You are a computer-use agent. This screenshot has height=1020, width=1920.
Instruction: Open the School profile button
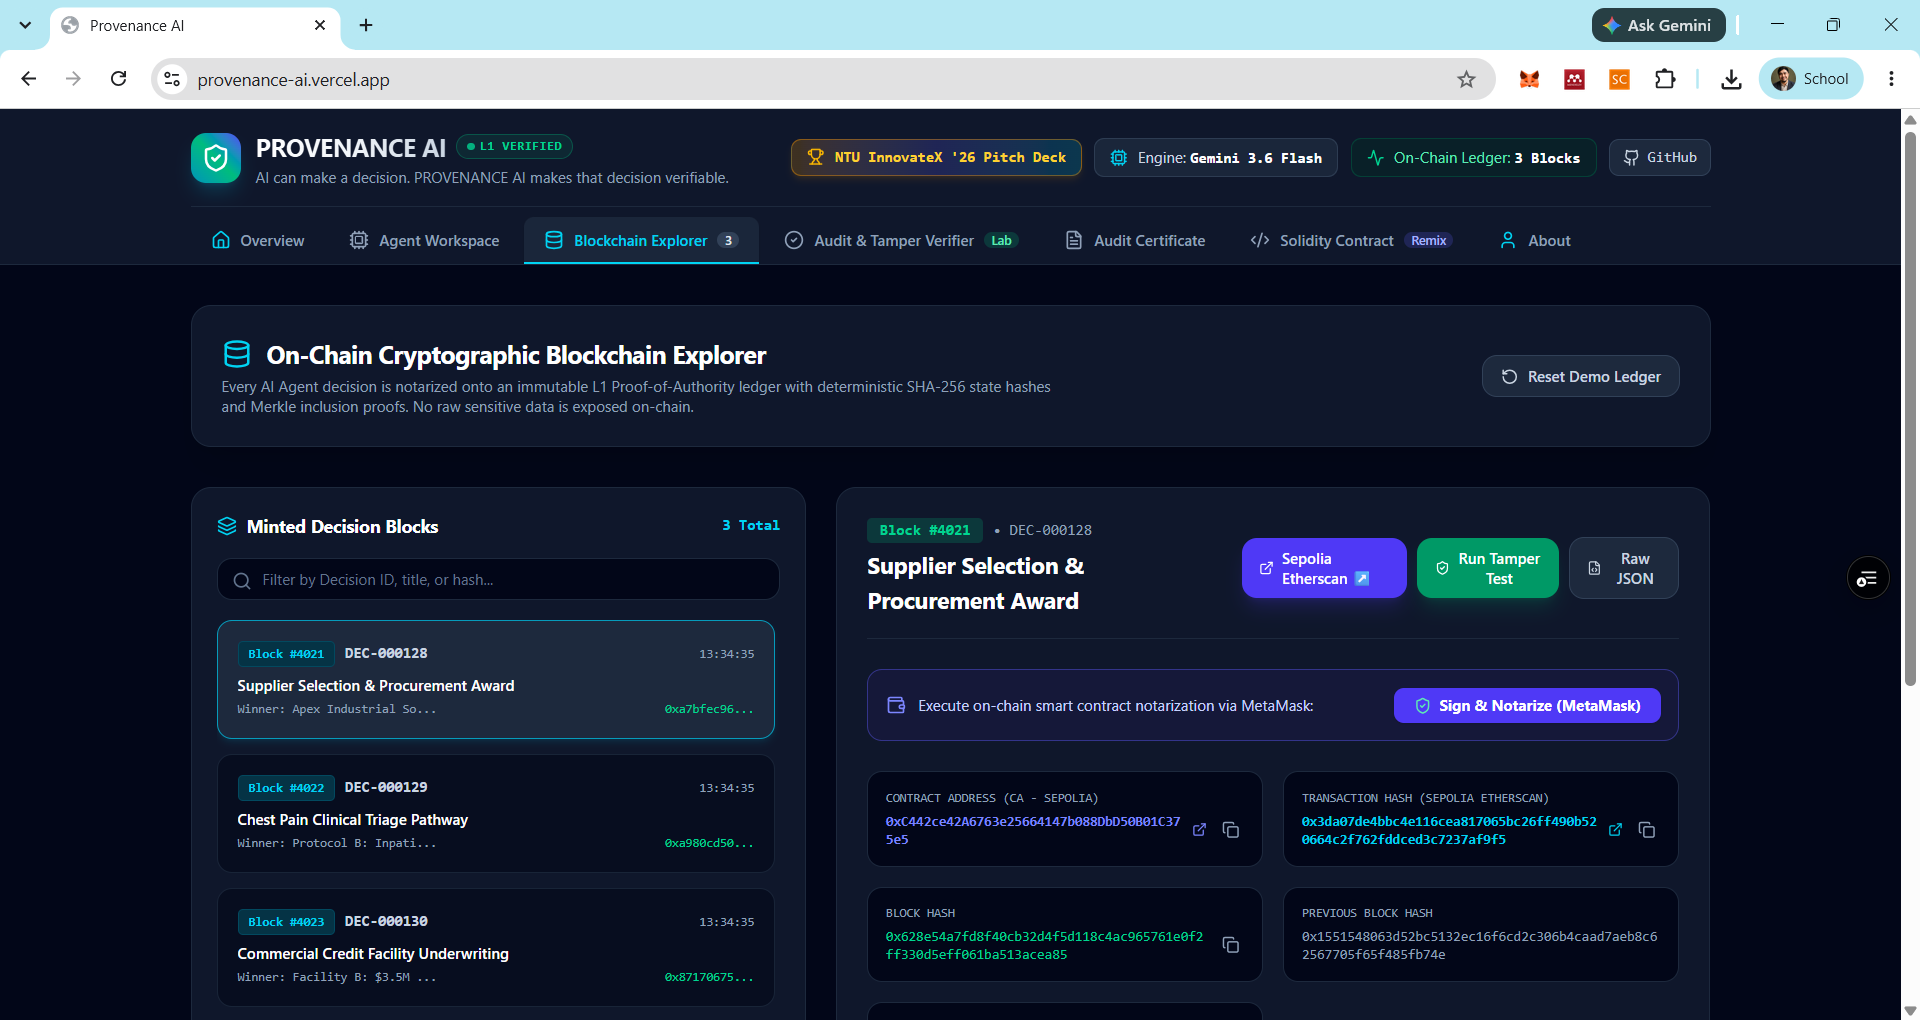tap(1811, 79)
